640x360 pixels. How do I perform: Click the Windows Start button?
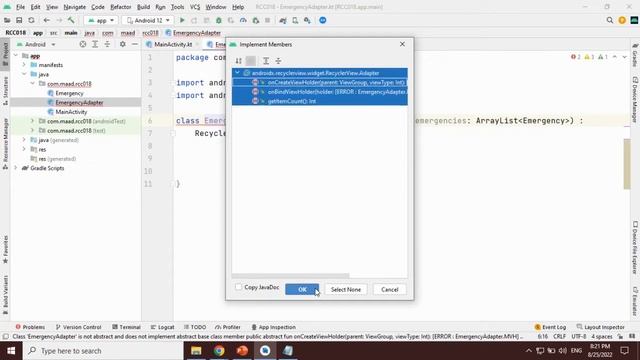[11, 351]
